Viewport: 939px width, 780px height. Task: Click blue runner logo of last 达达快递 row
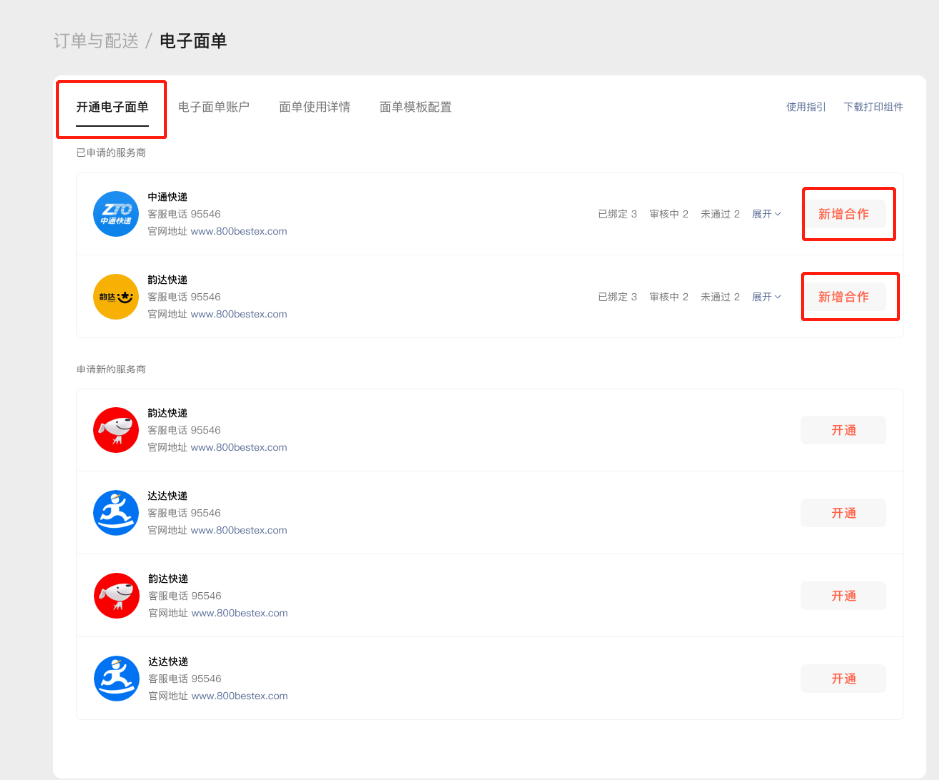point(117,678)
